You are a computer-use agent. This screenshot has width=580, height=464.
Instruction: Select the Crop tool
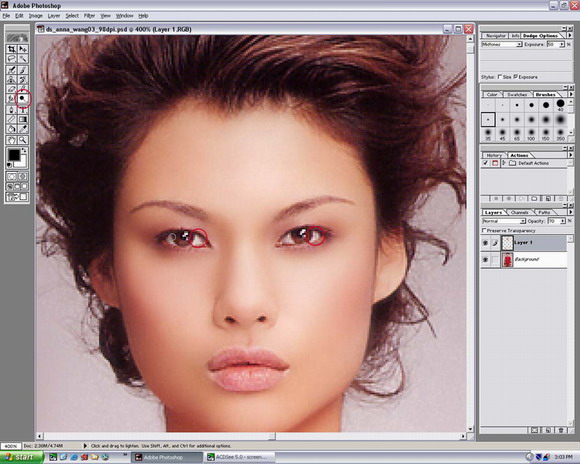click(12, 48)
